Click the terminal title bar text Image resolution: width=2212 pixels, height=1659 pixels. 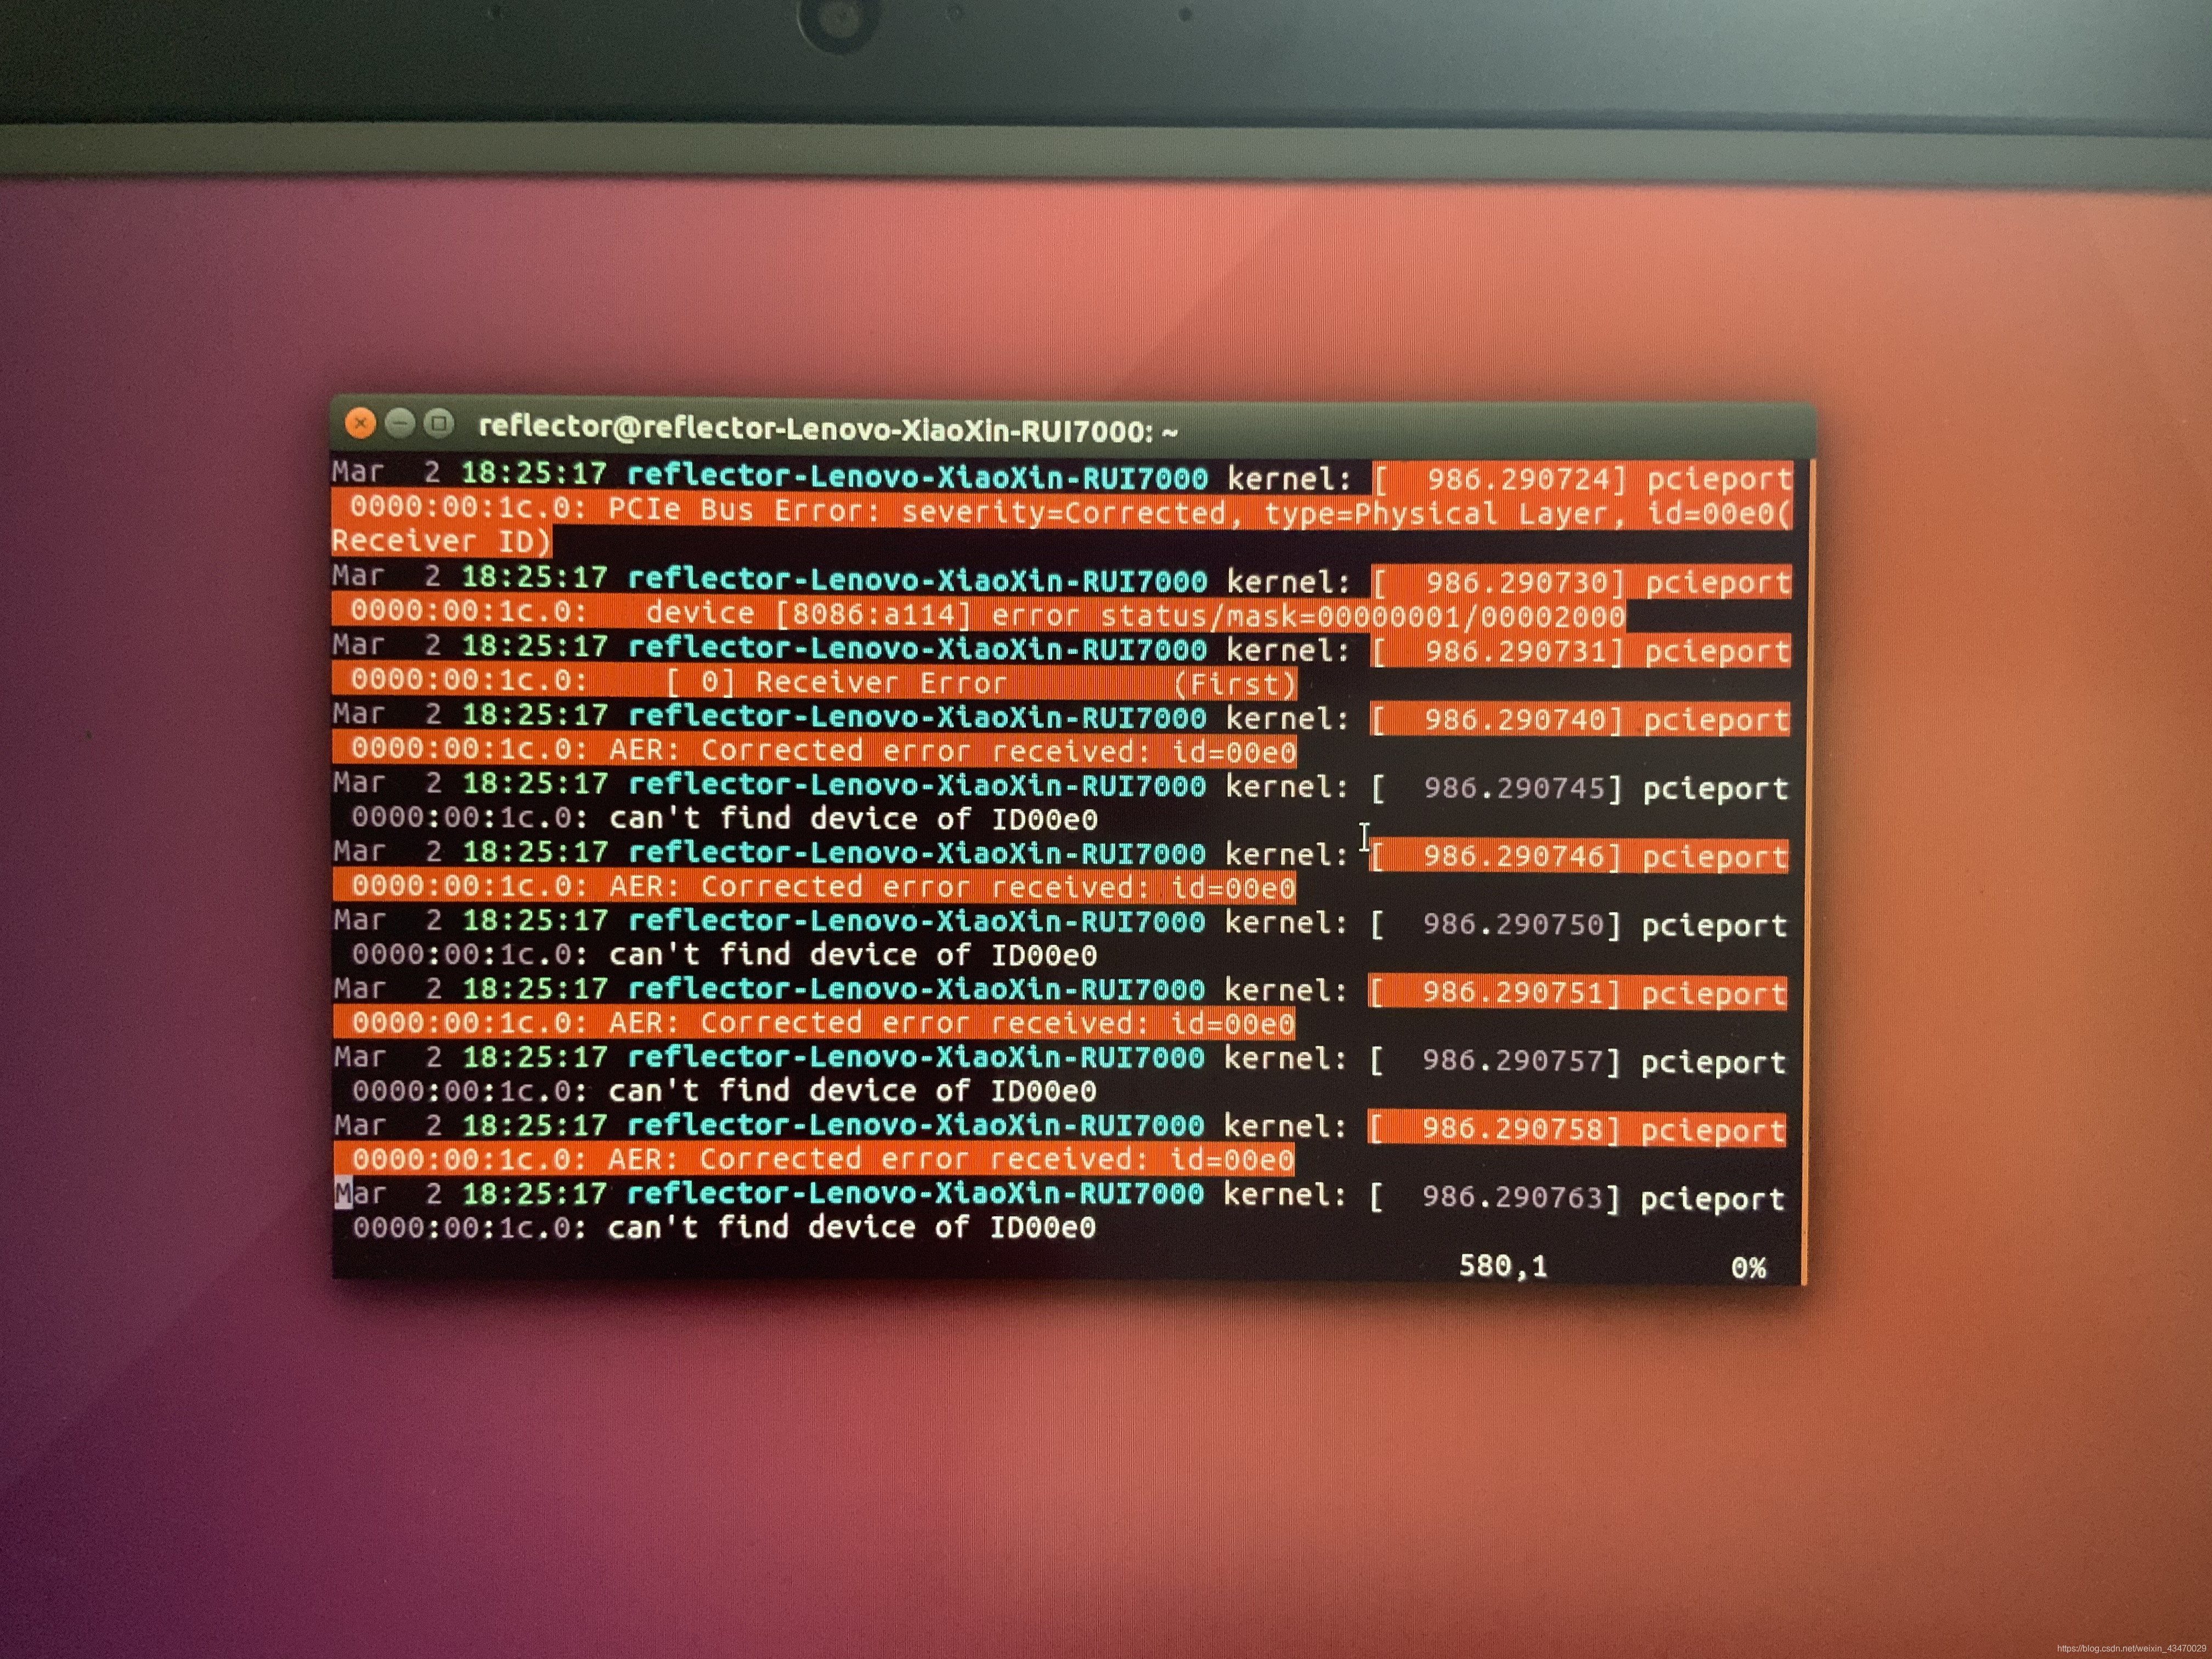[x=828, y=429]
